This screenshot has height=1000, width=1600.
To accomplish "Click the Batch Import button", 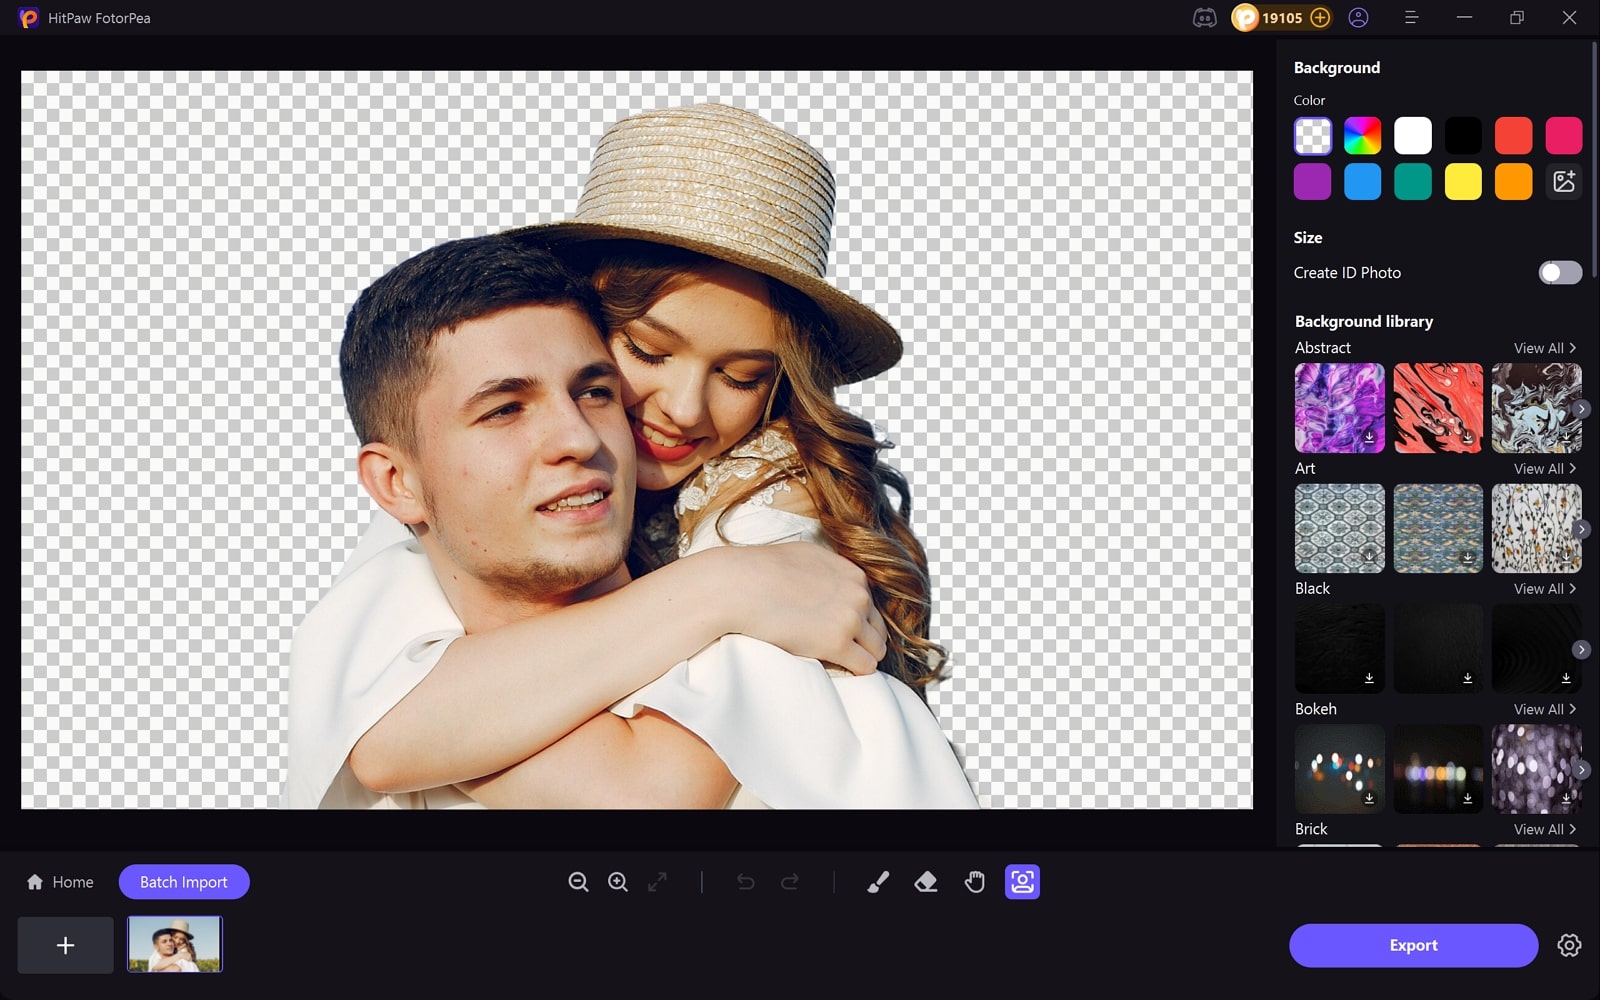I will (184, 882).
